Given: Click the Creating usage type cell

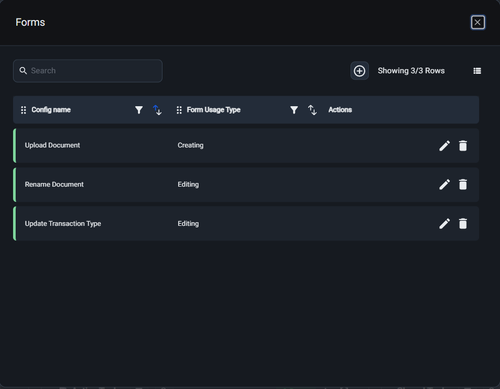Looking at the screenshot, I should (190, 145).
